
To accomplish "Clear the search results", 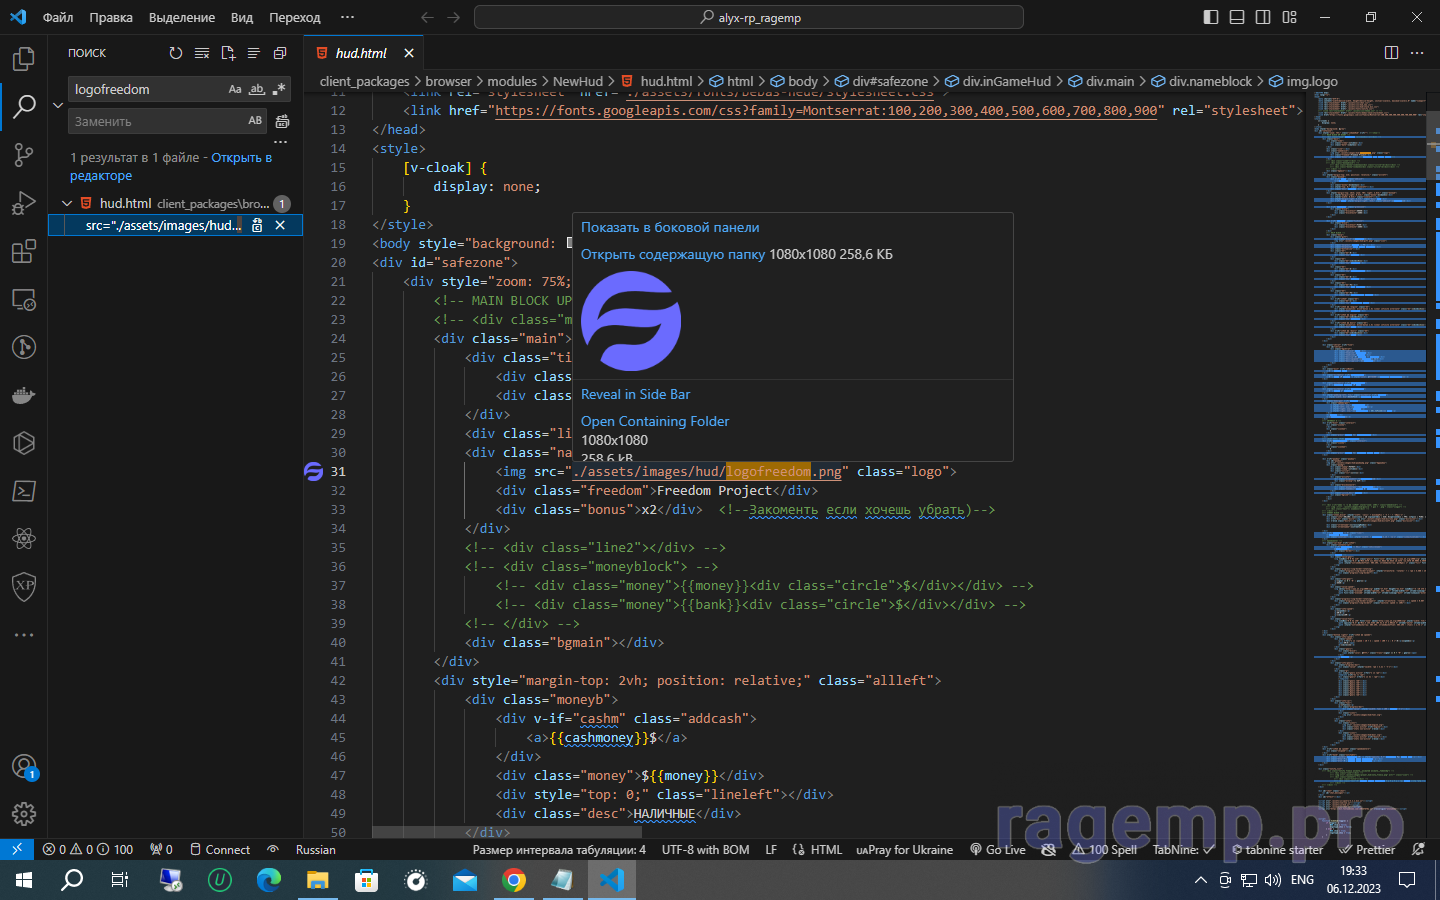I will tap(202, 53).
